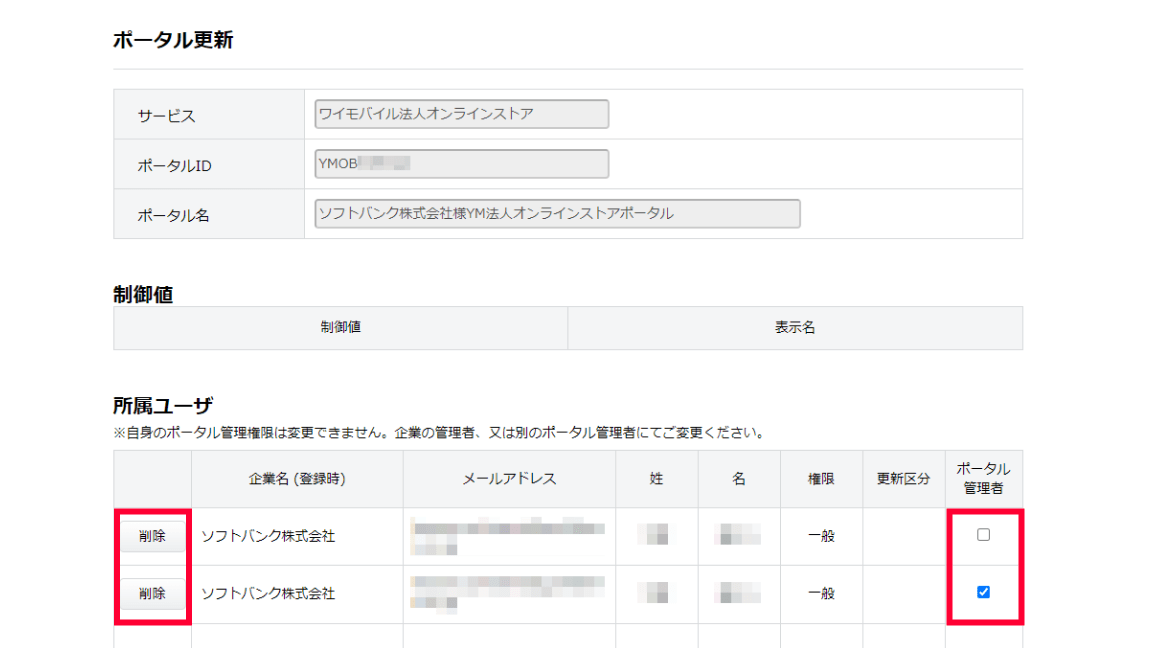Click the ポータル管理者 column header
Viewport: 1152px width, 648px height.
click(983, 478)
